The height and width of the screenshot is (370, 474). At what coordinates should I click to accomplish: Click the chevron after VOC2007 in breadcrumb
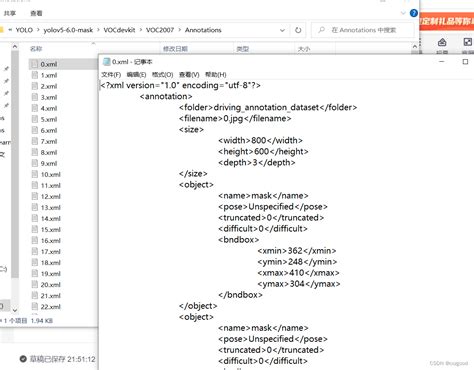179,30
